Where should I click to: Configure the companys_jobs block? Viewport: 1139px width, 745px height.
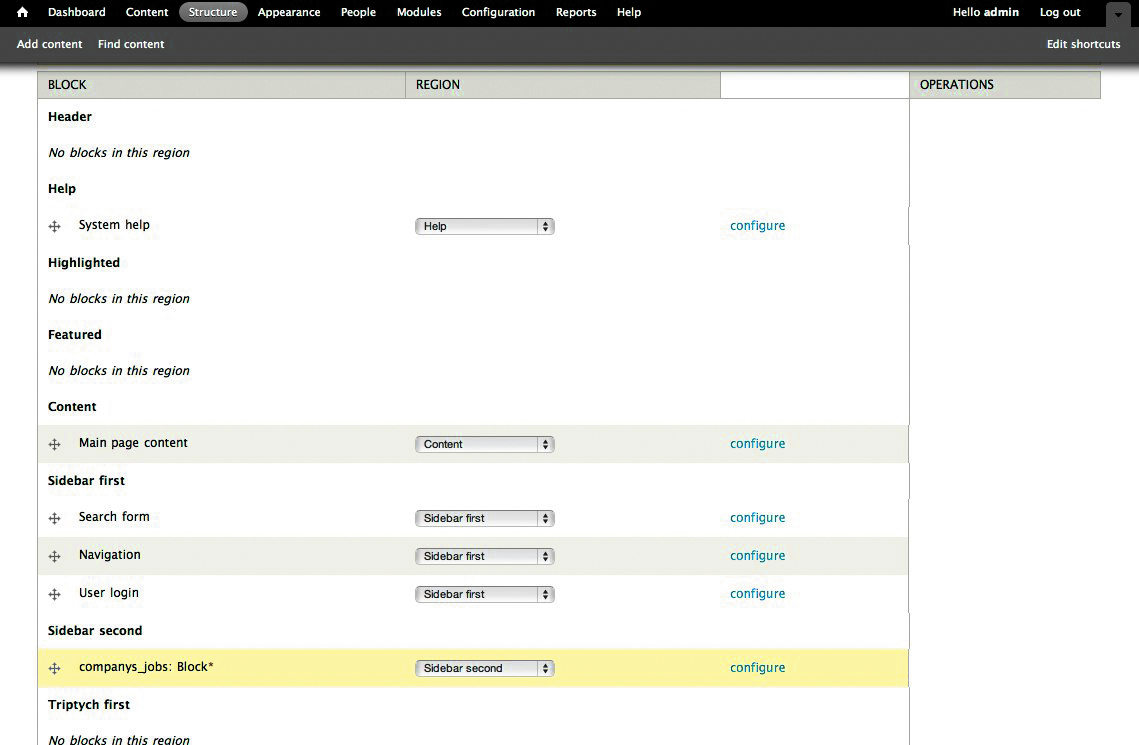758,667
